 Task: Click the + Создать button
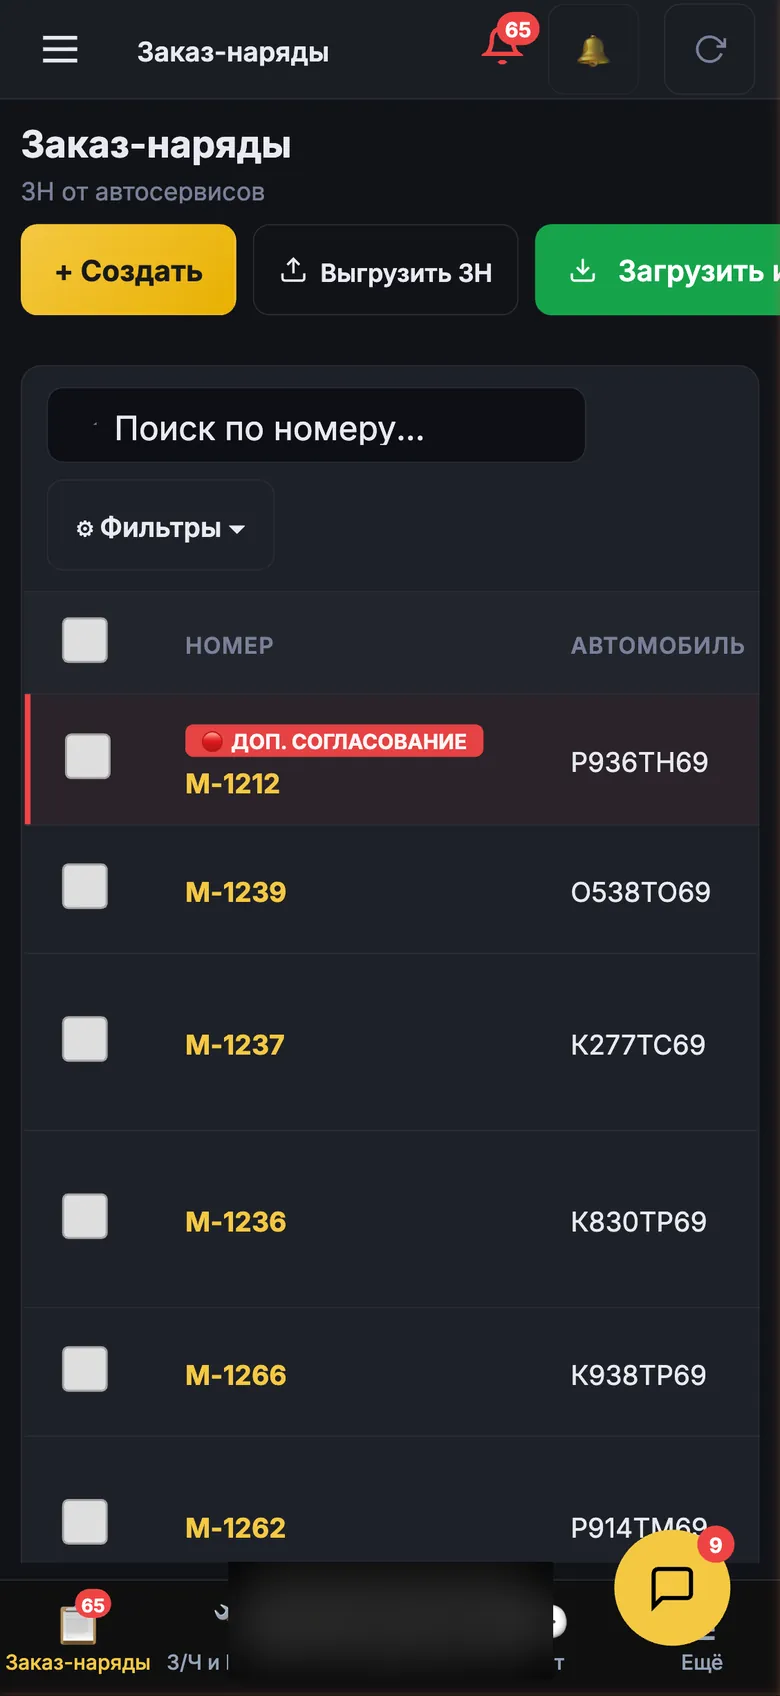point(129,270)
